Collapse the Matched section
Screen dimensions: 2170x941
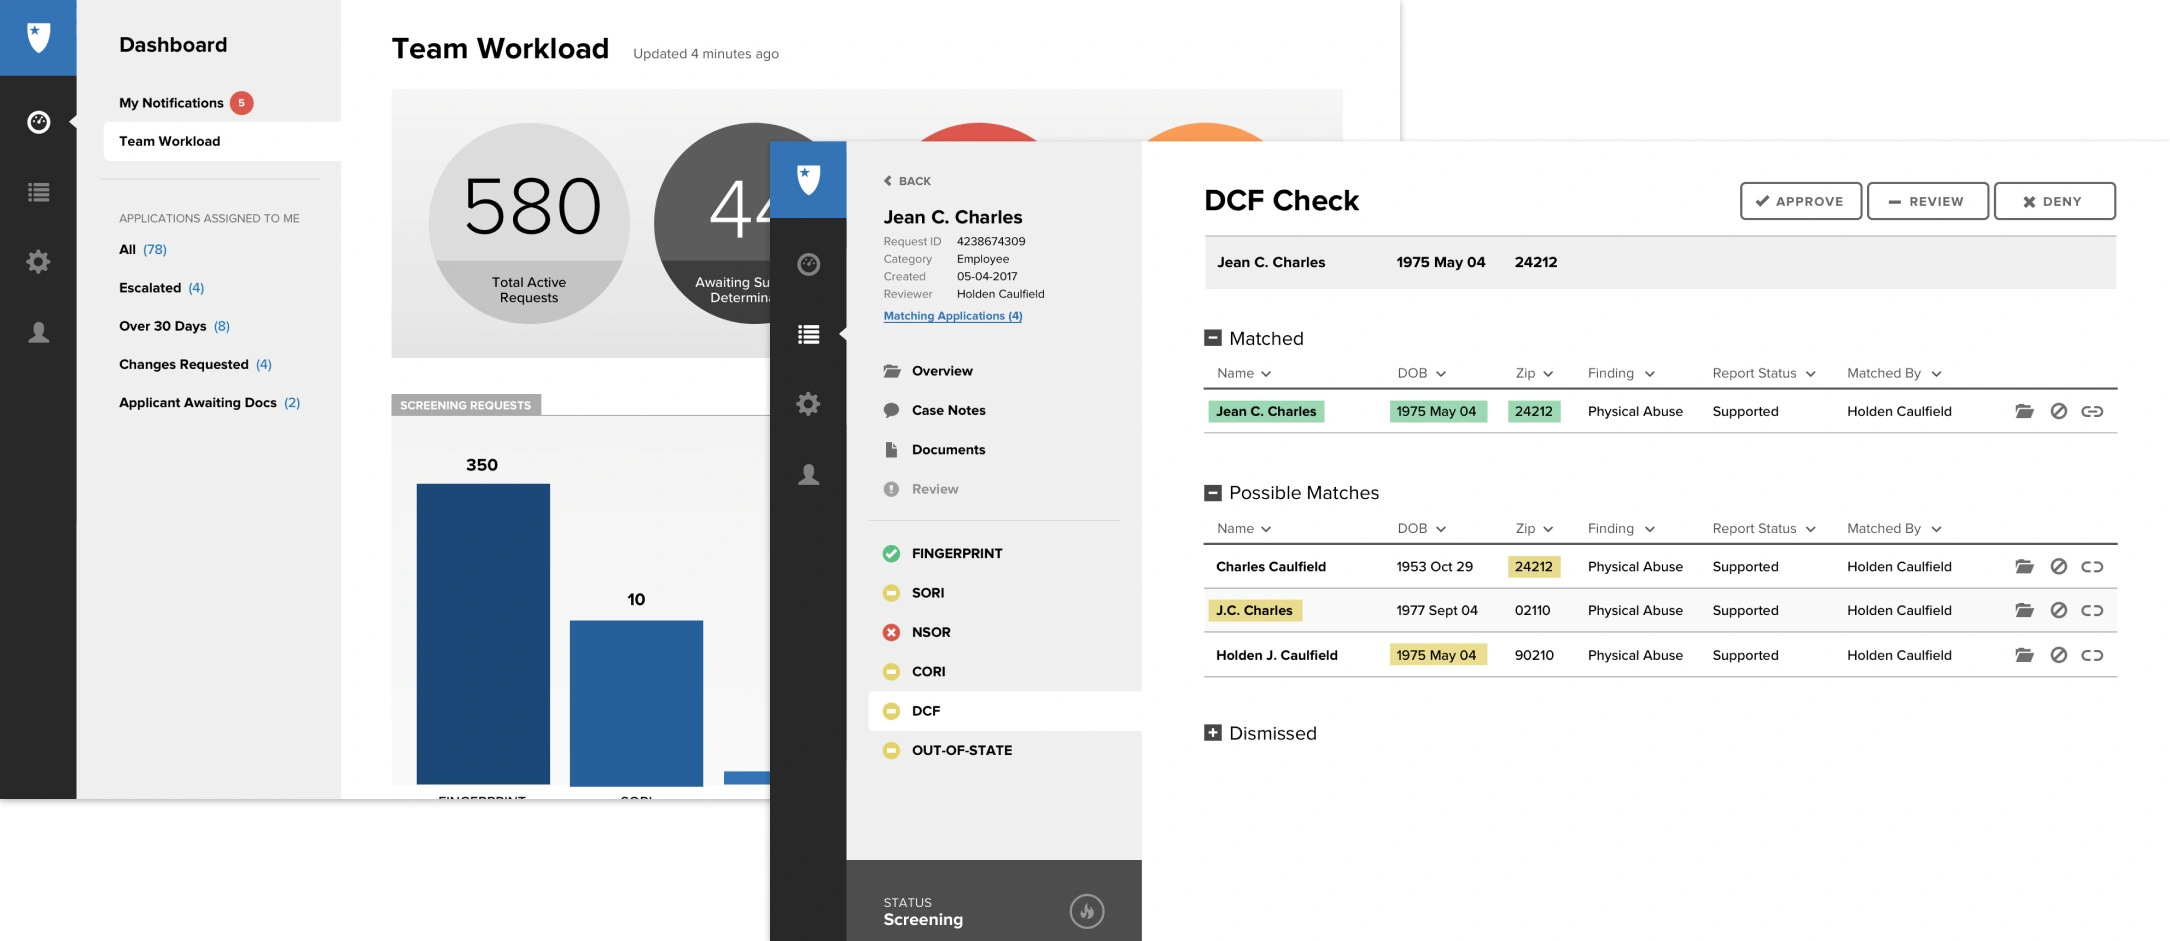click(1212, 338)
